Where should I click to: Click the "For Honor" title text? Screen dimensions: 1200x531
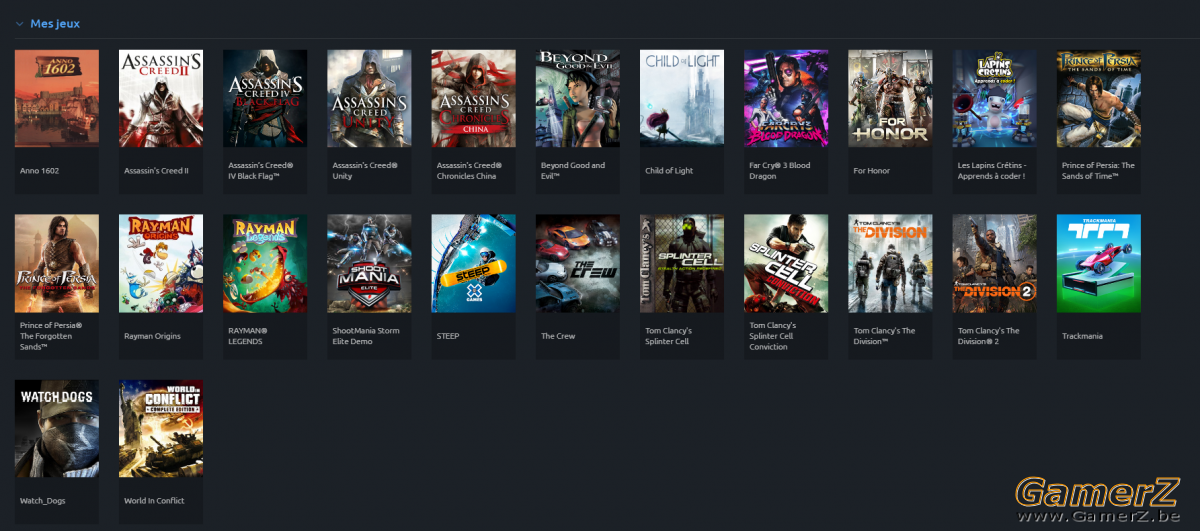click(x=871, y=171)
